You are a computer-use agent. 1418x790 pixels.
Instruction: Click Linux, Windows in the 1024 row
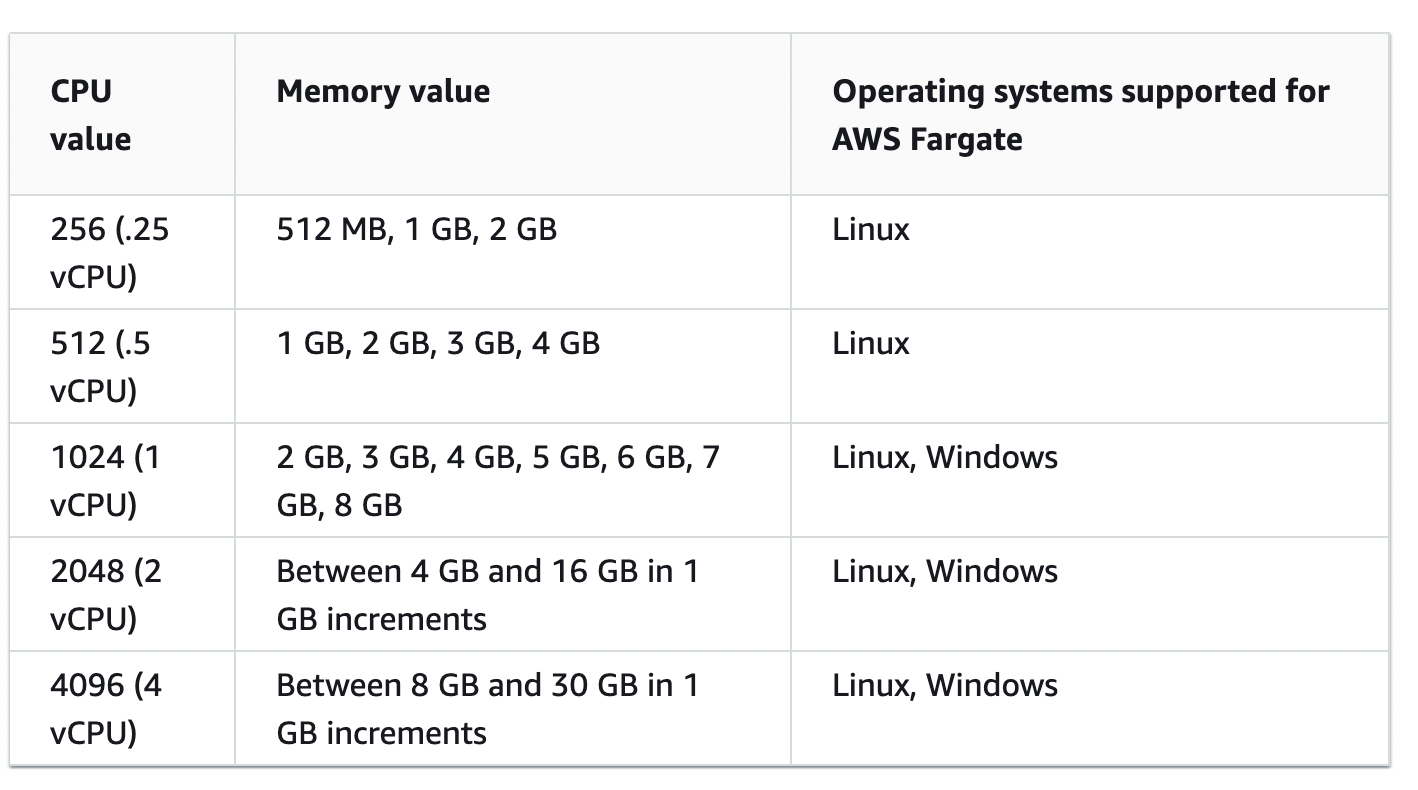coord(945,458)
